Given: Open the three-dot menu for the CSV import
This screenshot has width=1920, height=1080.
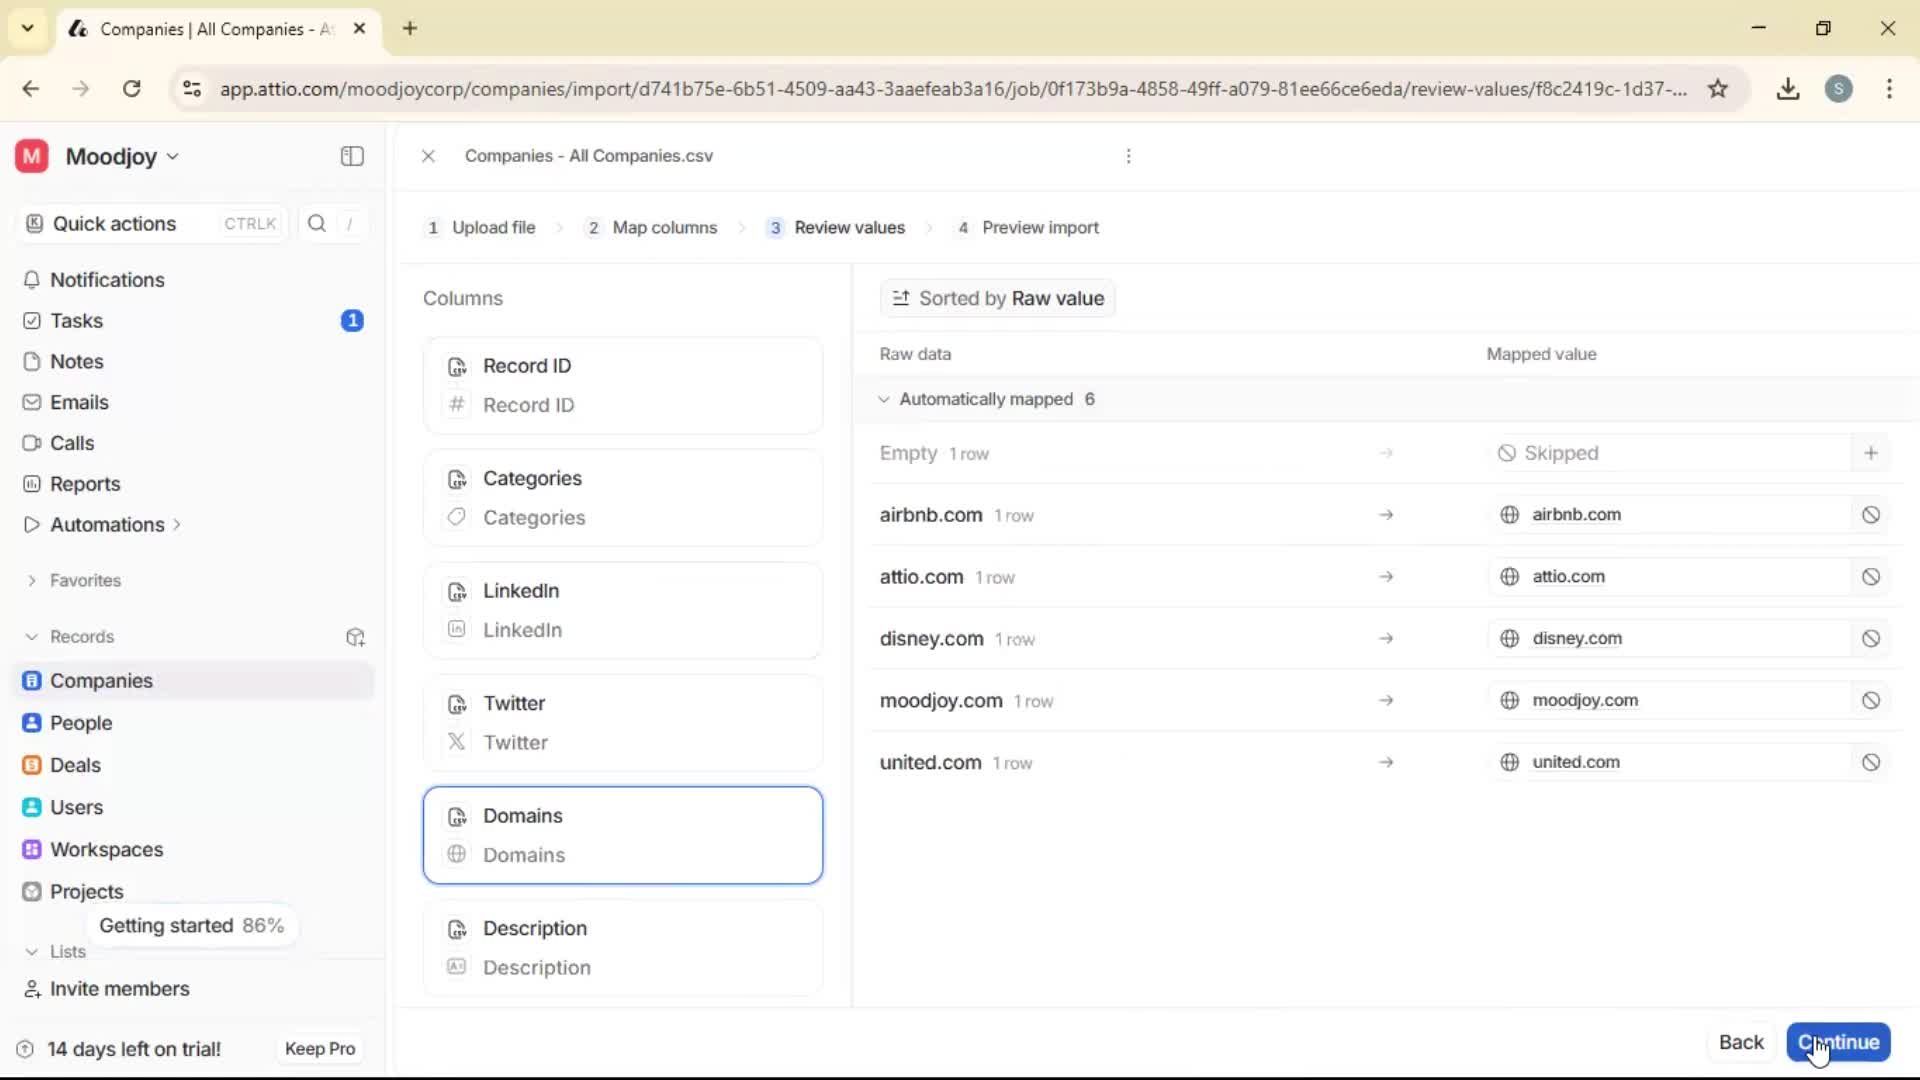Looking at the screenshot, I should pos(1128,156).
